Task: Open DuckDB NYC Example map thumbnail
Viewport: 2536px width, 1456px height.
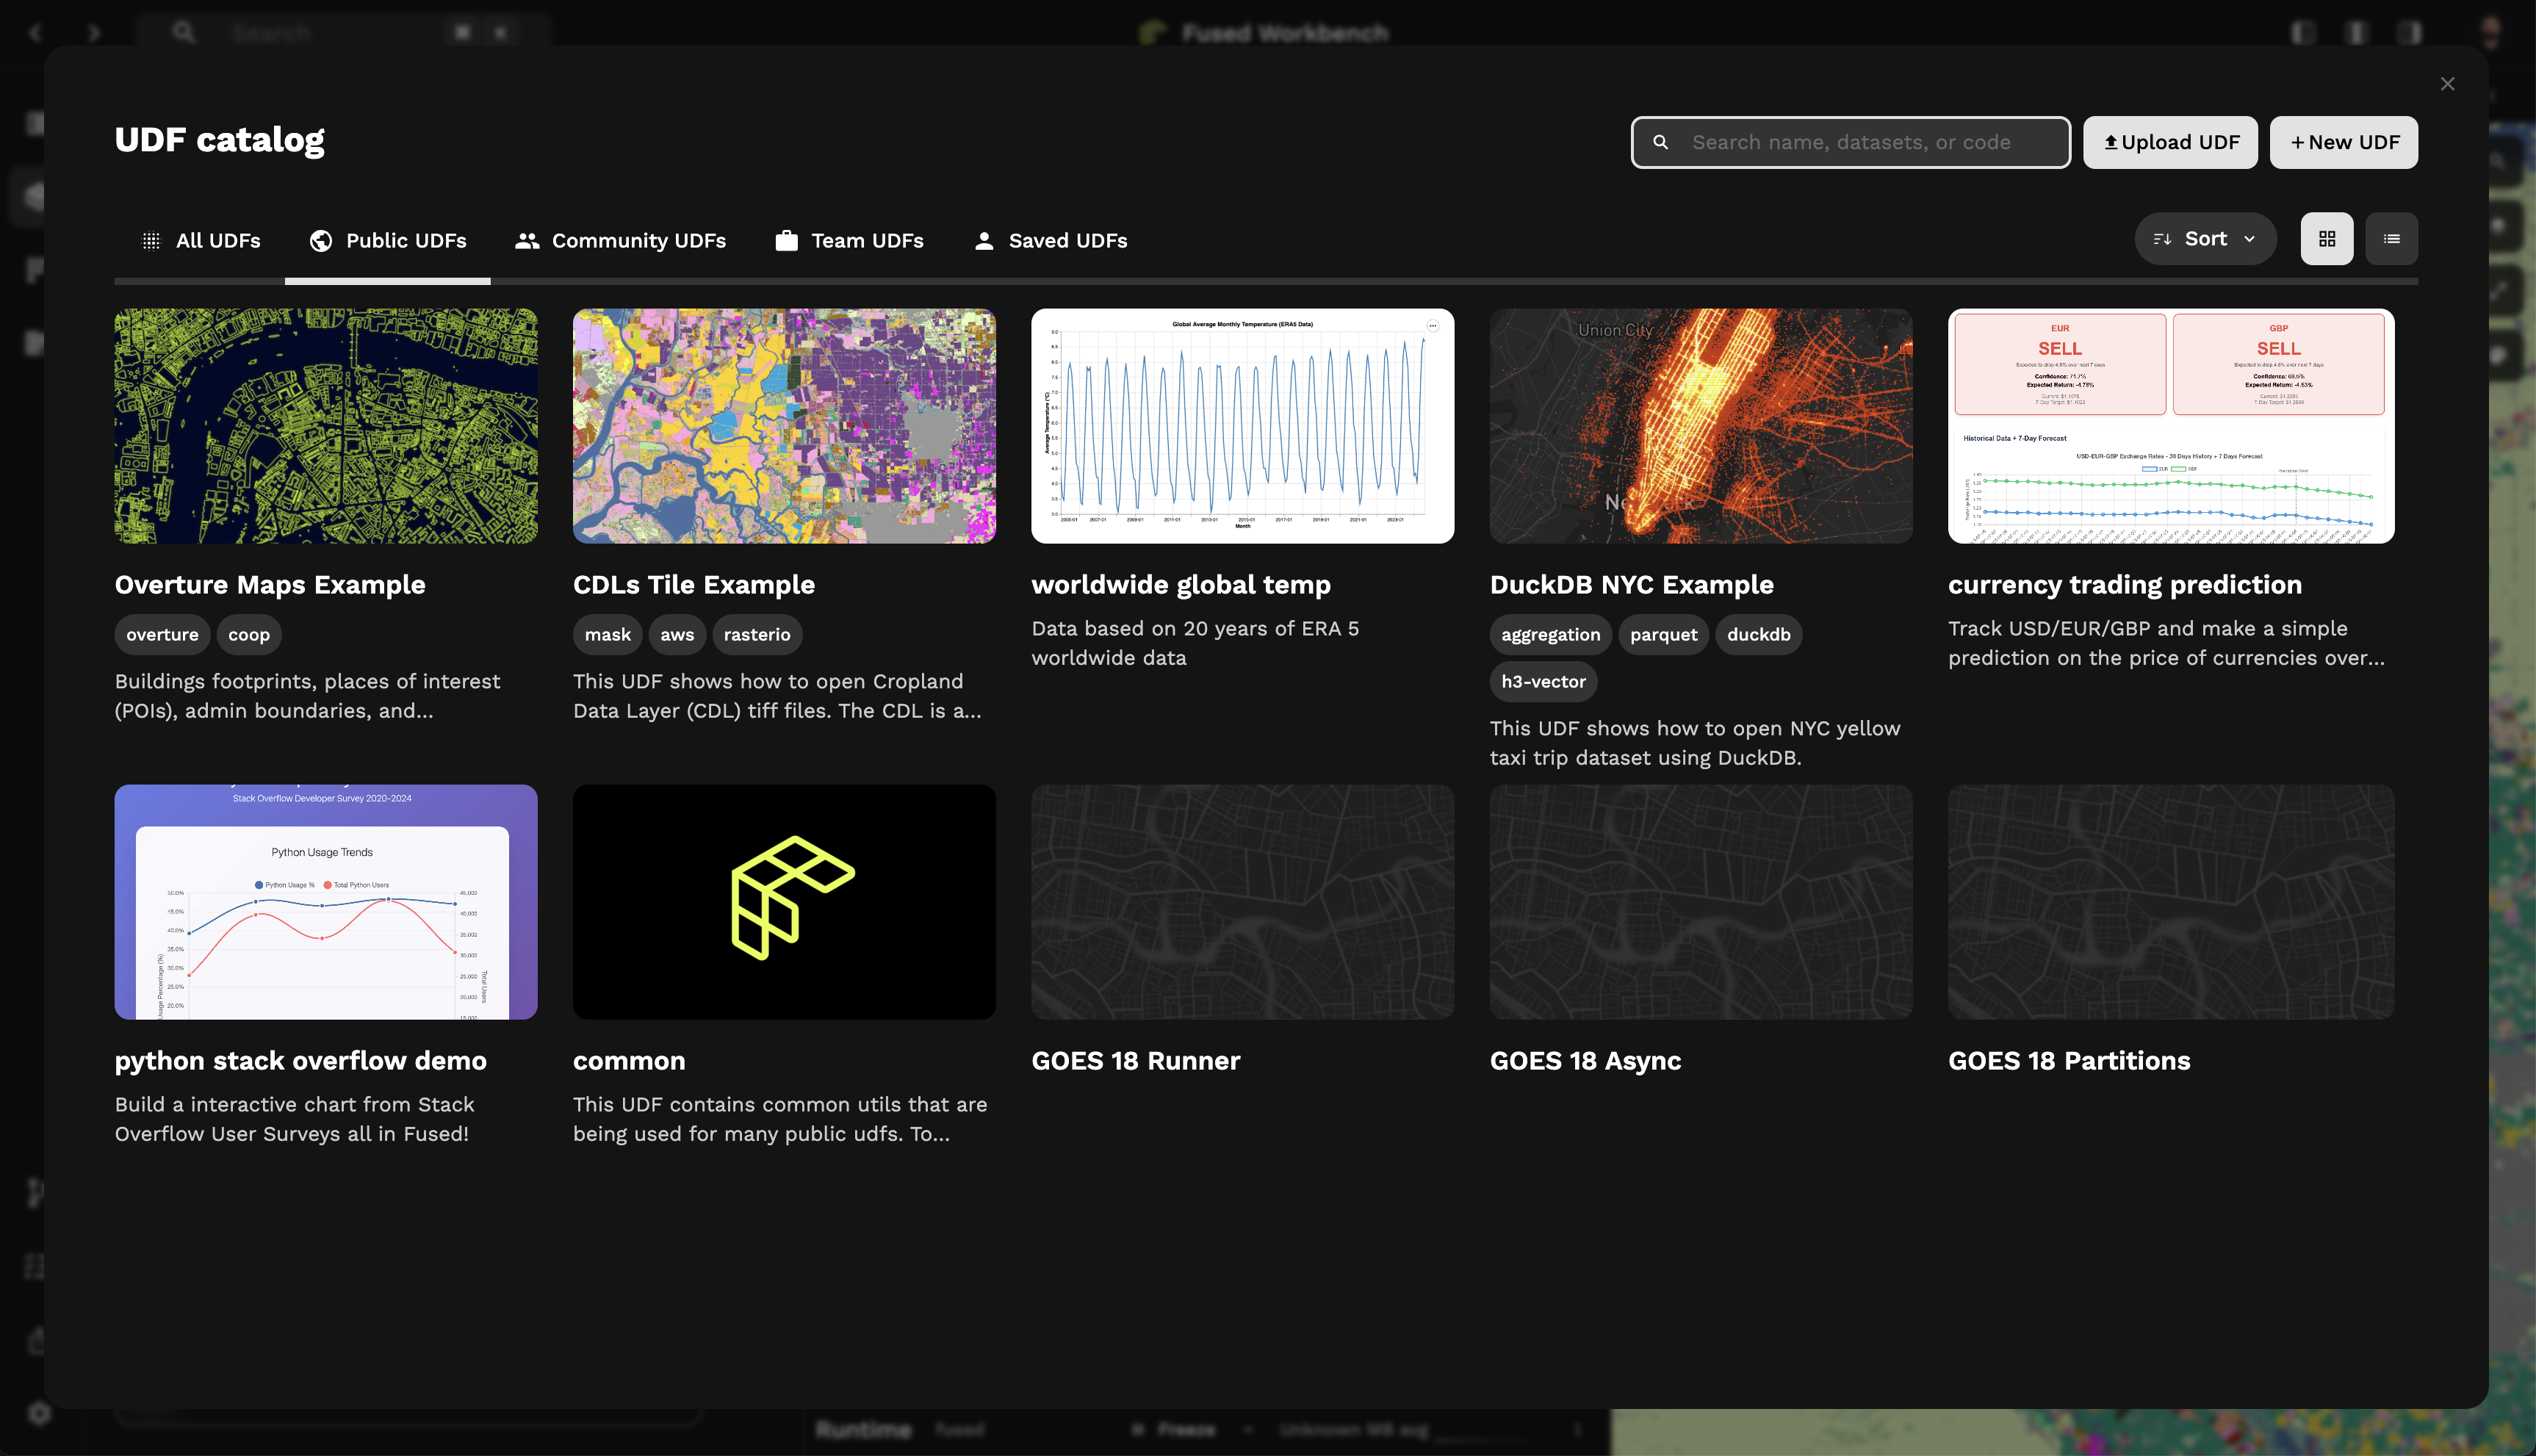Action: (1701, 426)
